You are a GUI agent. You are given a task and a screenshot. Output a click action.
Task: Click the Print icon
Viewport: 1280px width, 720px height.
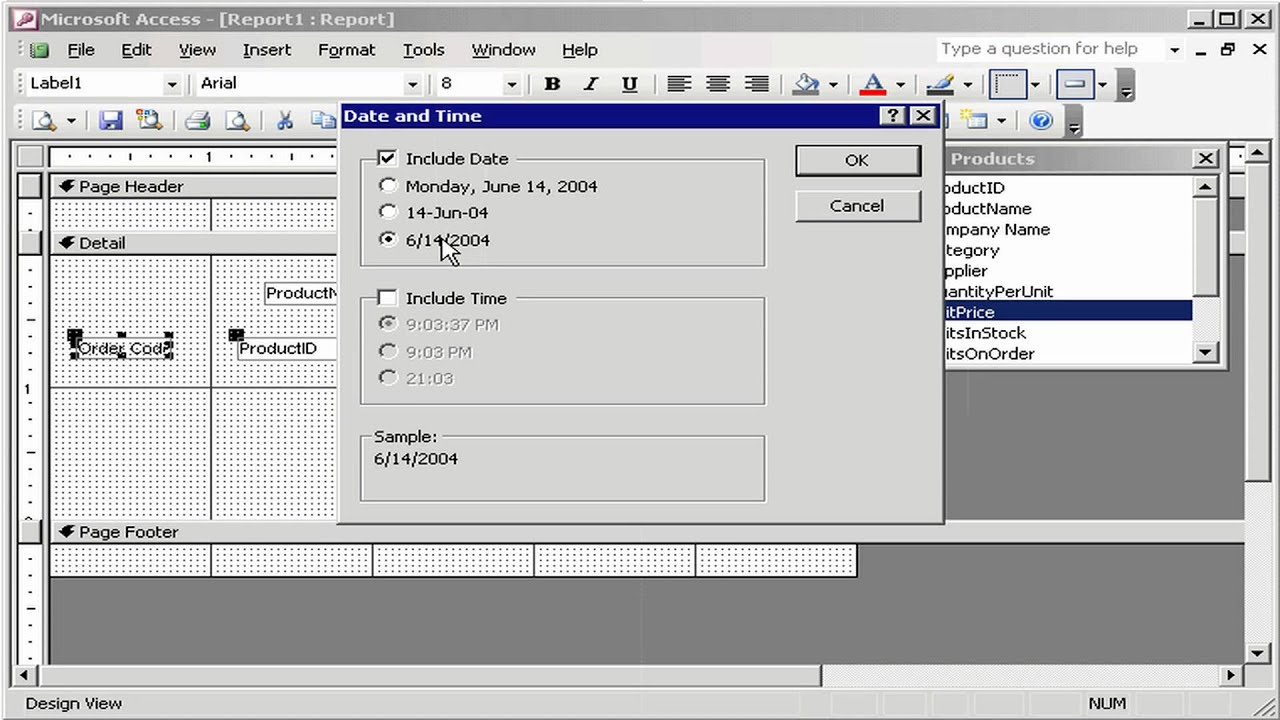pos(198,121)
